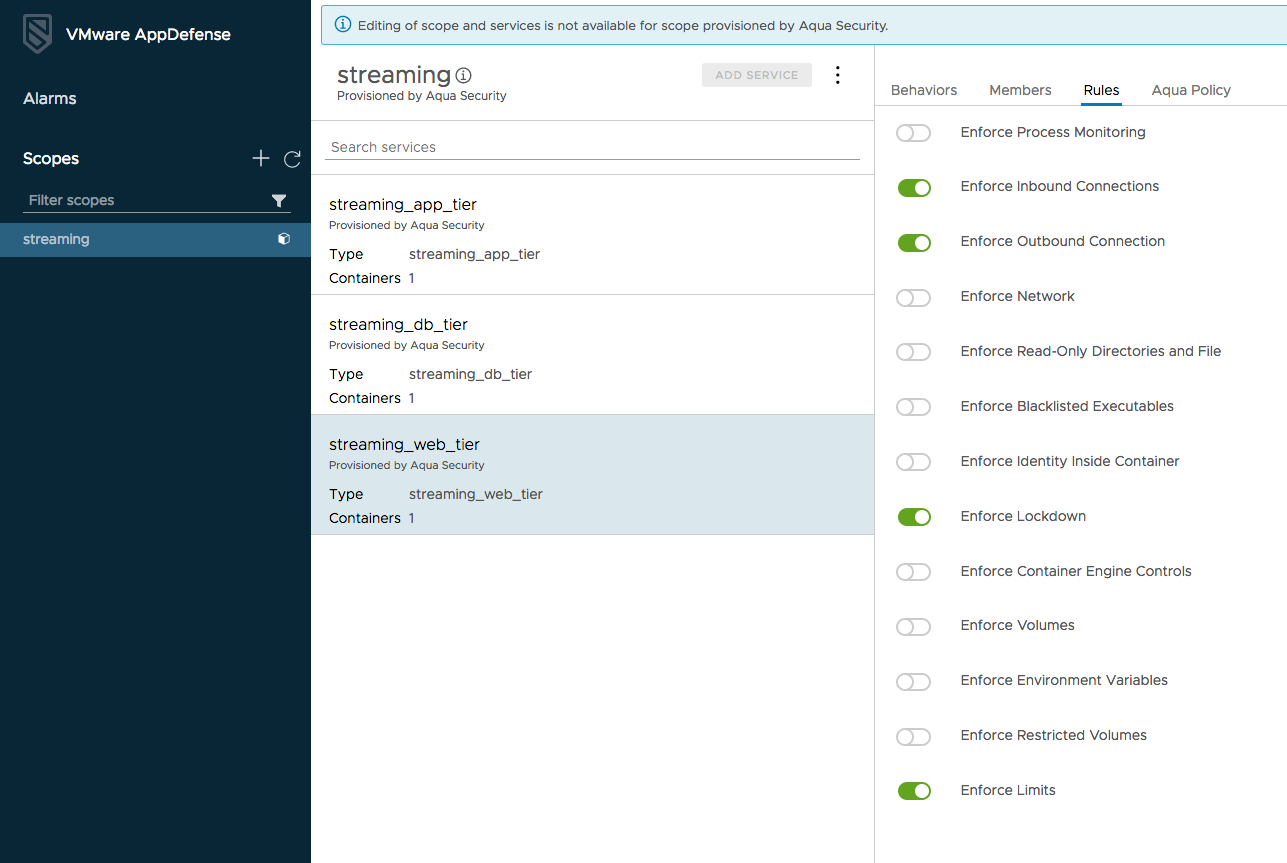Click the container cube icon beside streaming scope
This screenshot has width=1287, height=863.
(284, 239)
